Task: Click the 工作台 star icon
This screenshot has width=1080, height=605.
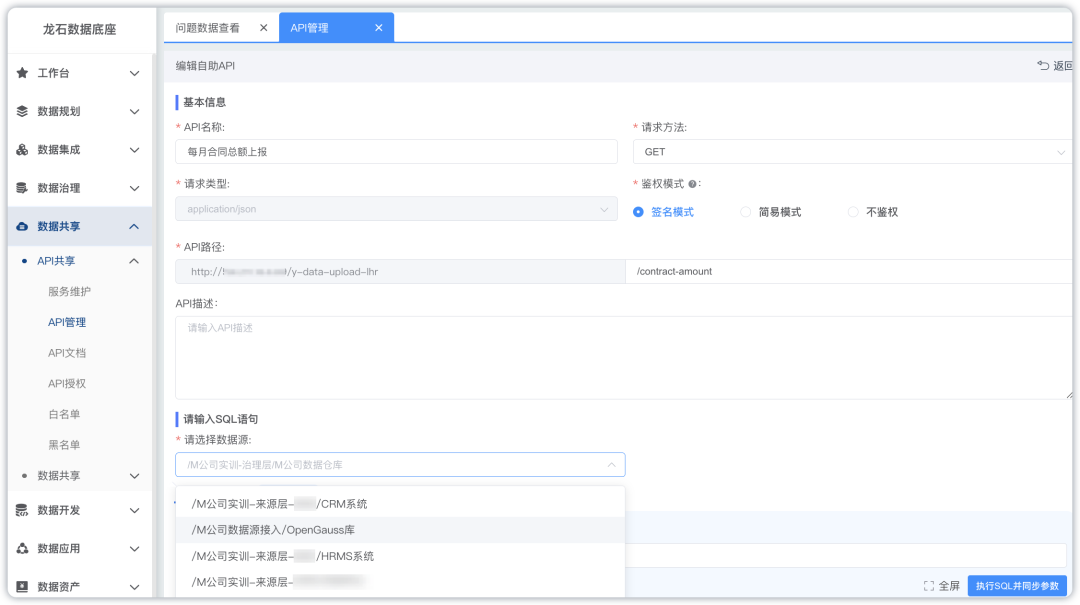Action: tap(22, 73)
